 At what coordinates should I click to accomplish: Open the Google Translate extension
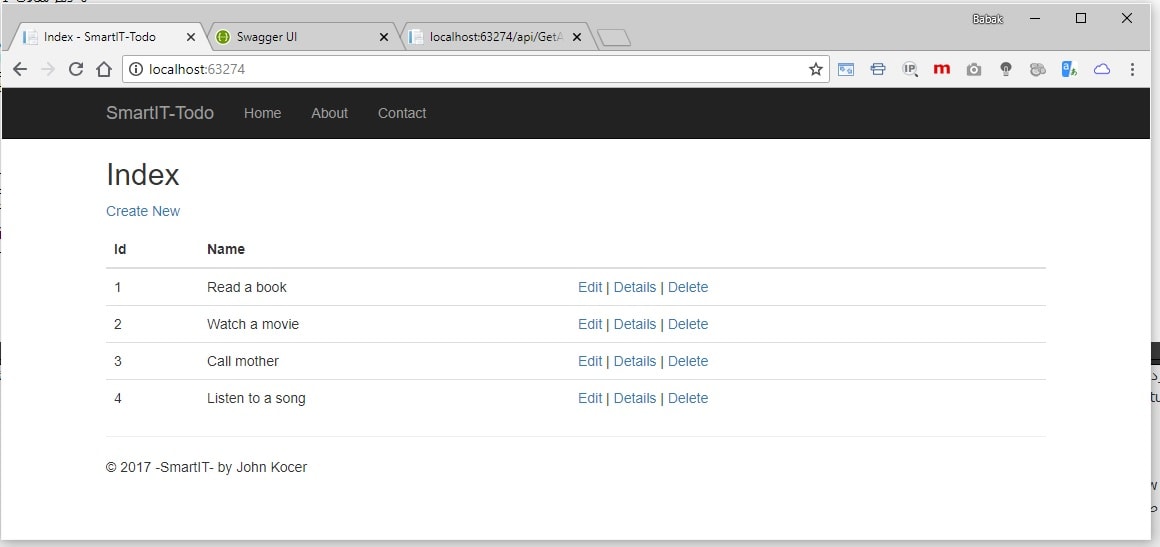pos(1069,69)
